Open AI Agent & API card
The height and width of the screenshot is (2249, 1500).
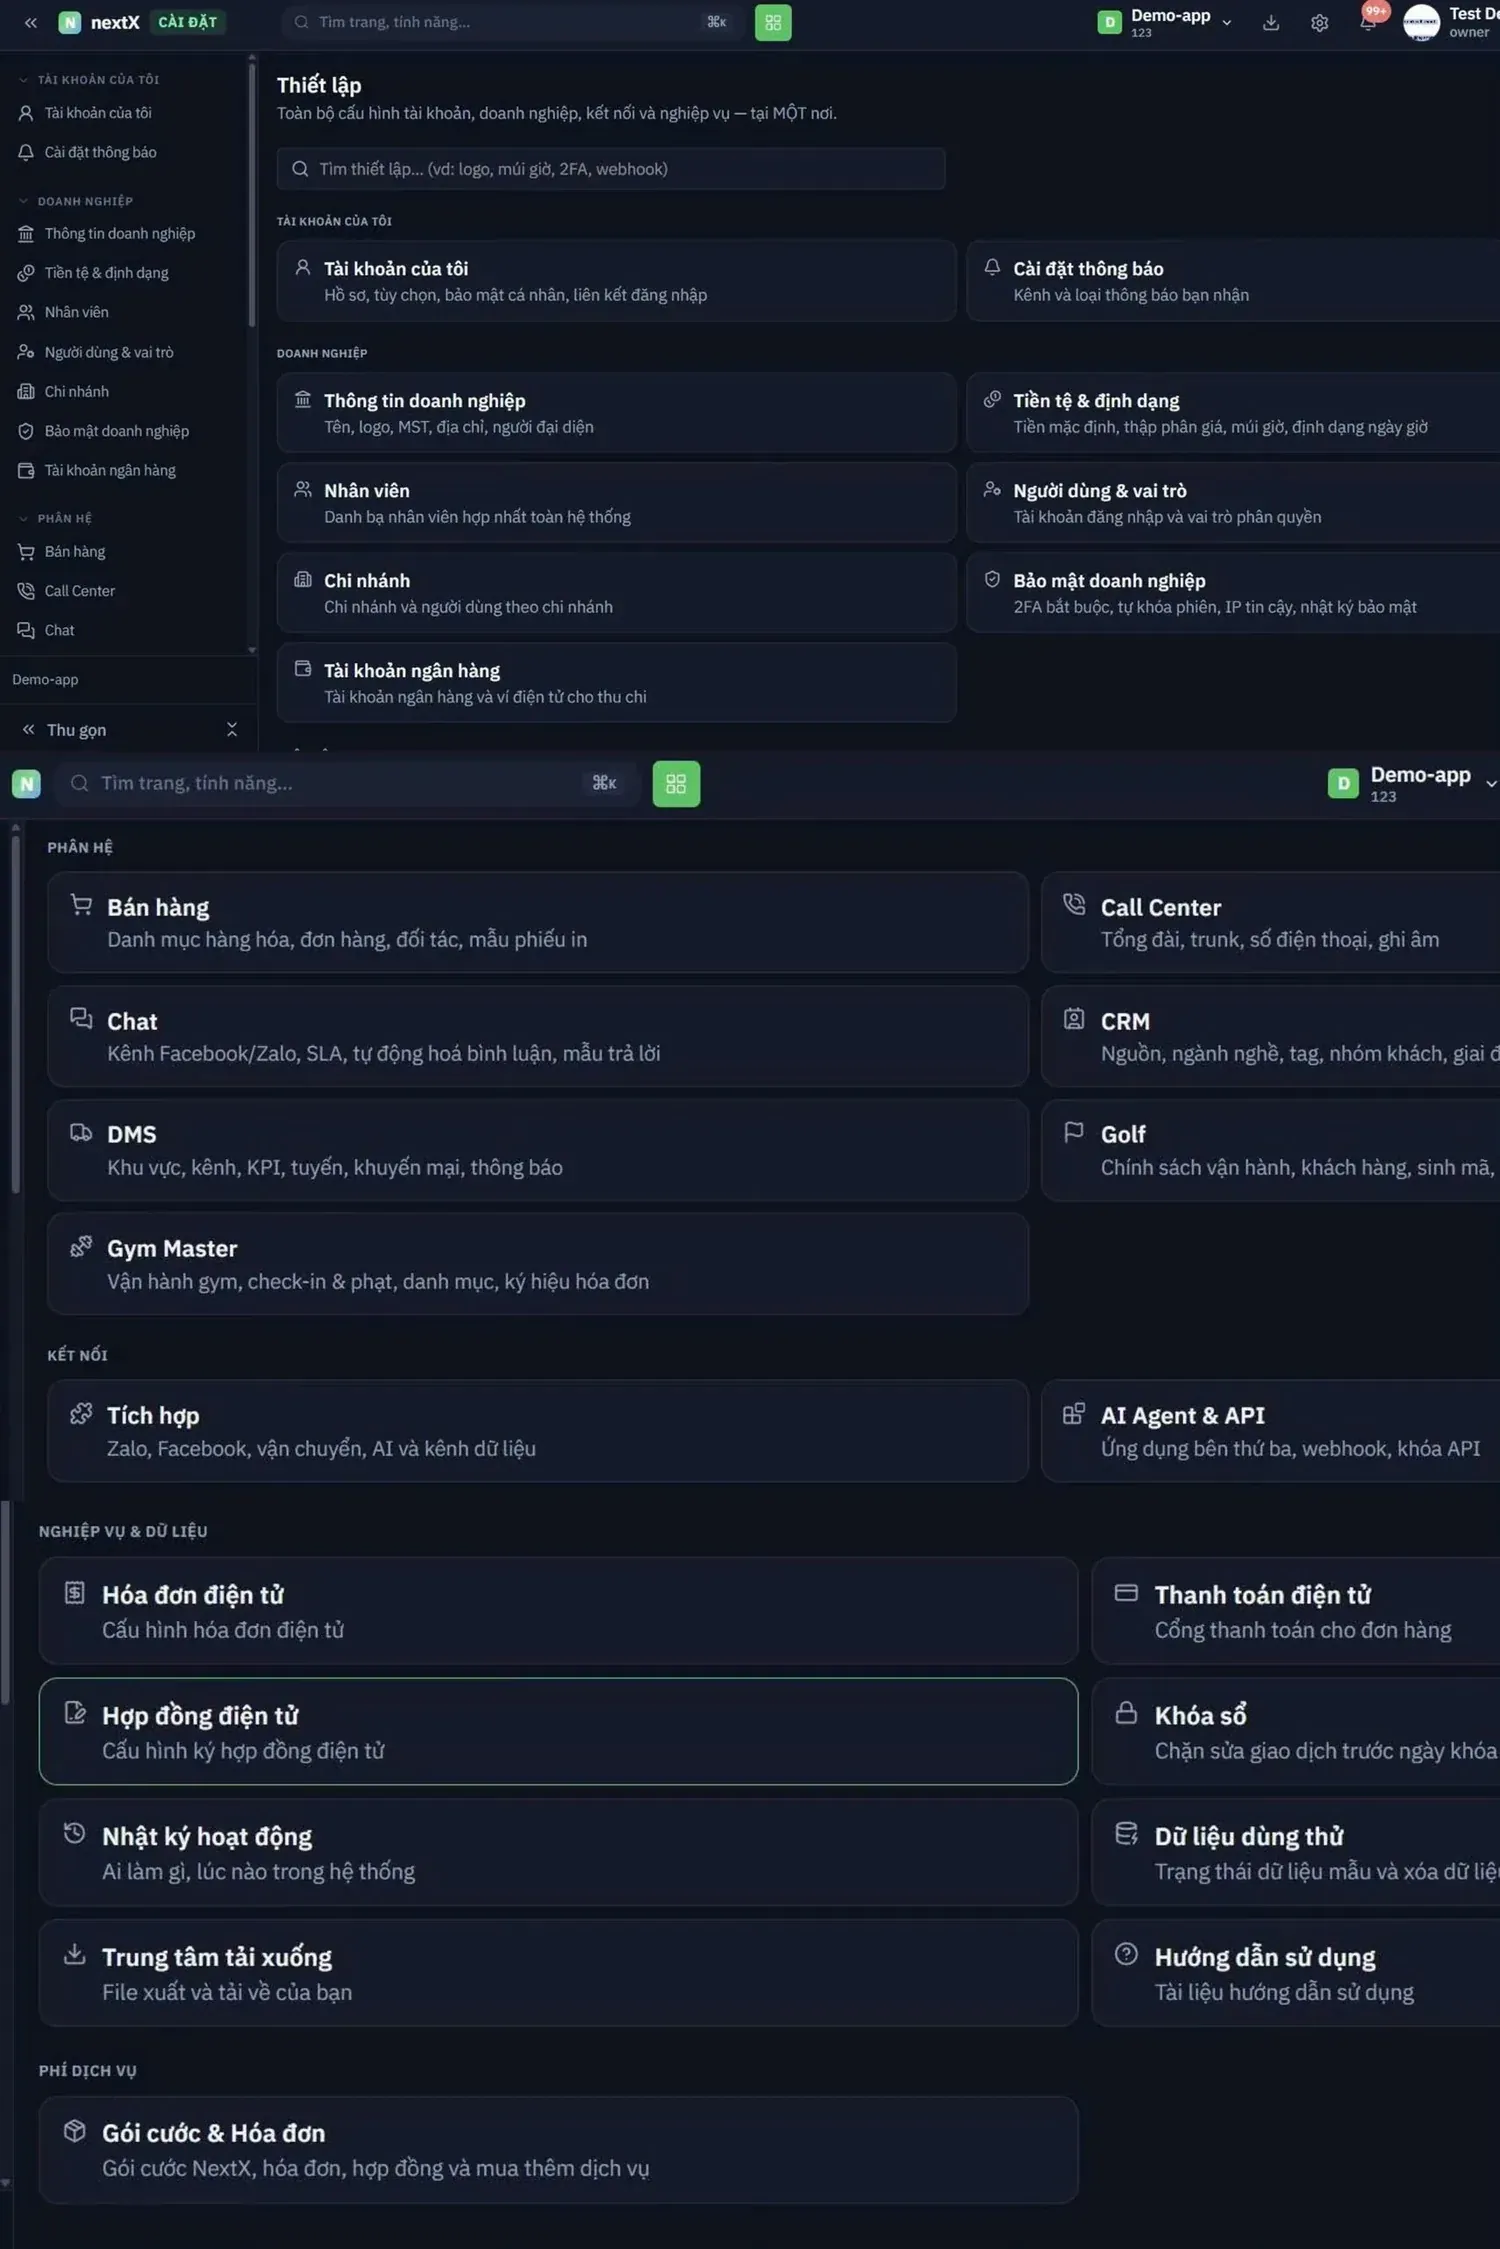tap(1271, 1431)
